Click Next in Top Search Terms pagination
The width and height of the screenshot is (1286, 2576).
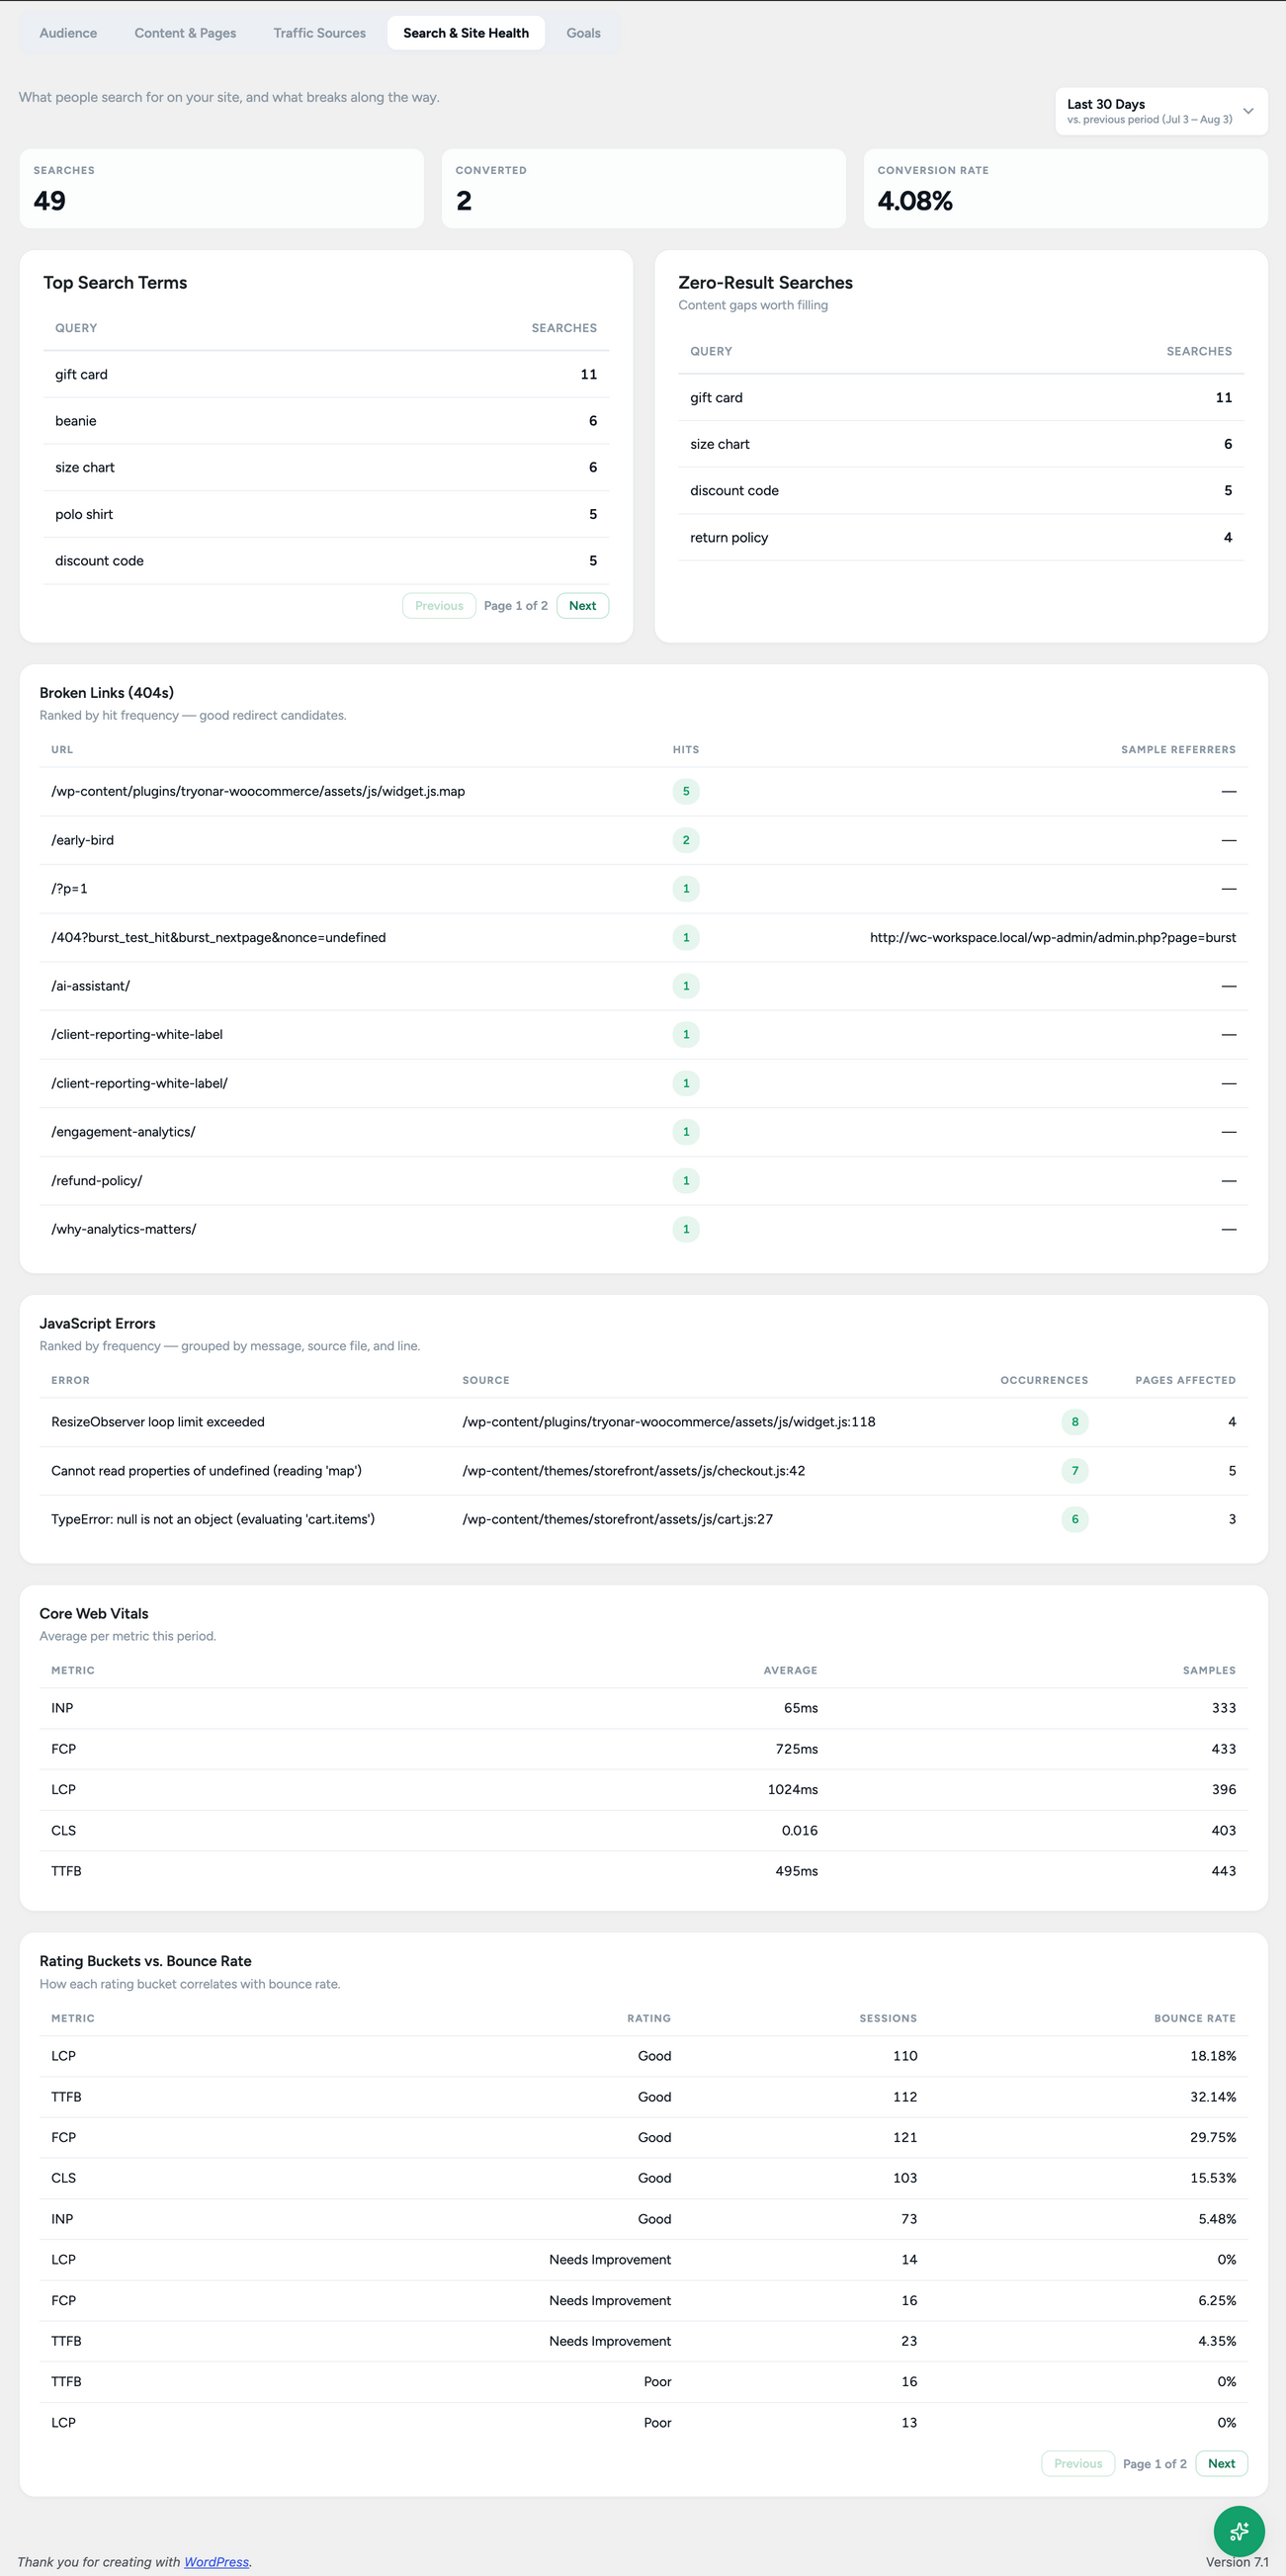[582, 606]
